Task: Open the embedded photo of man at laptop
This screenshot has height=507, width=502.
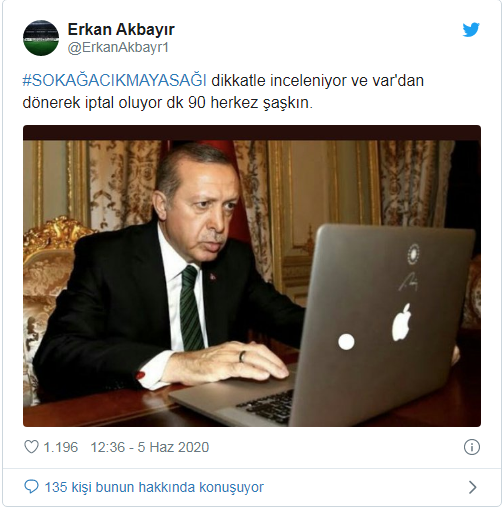Action: coord(252,276)
